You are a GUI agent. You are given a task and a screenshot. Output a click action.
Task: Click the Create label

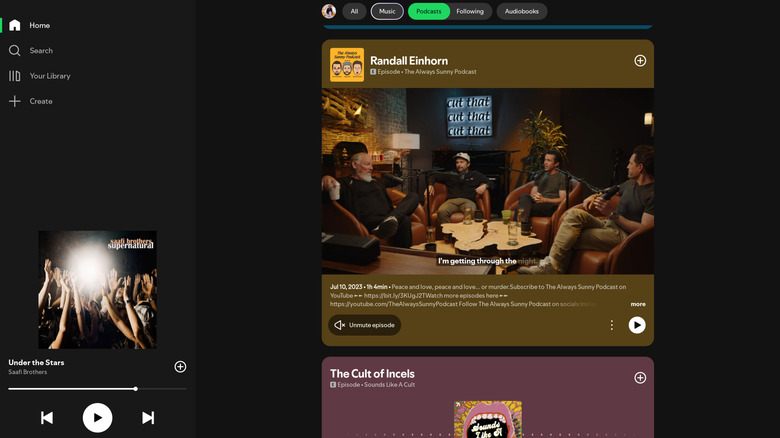pos(41,101)
